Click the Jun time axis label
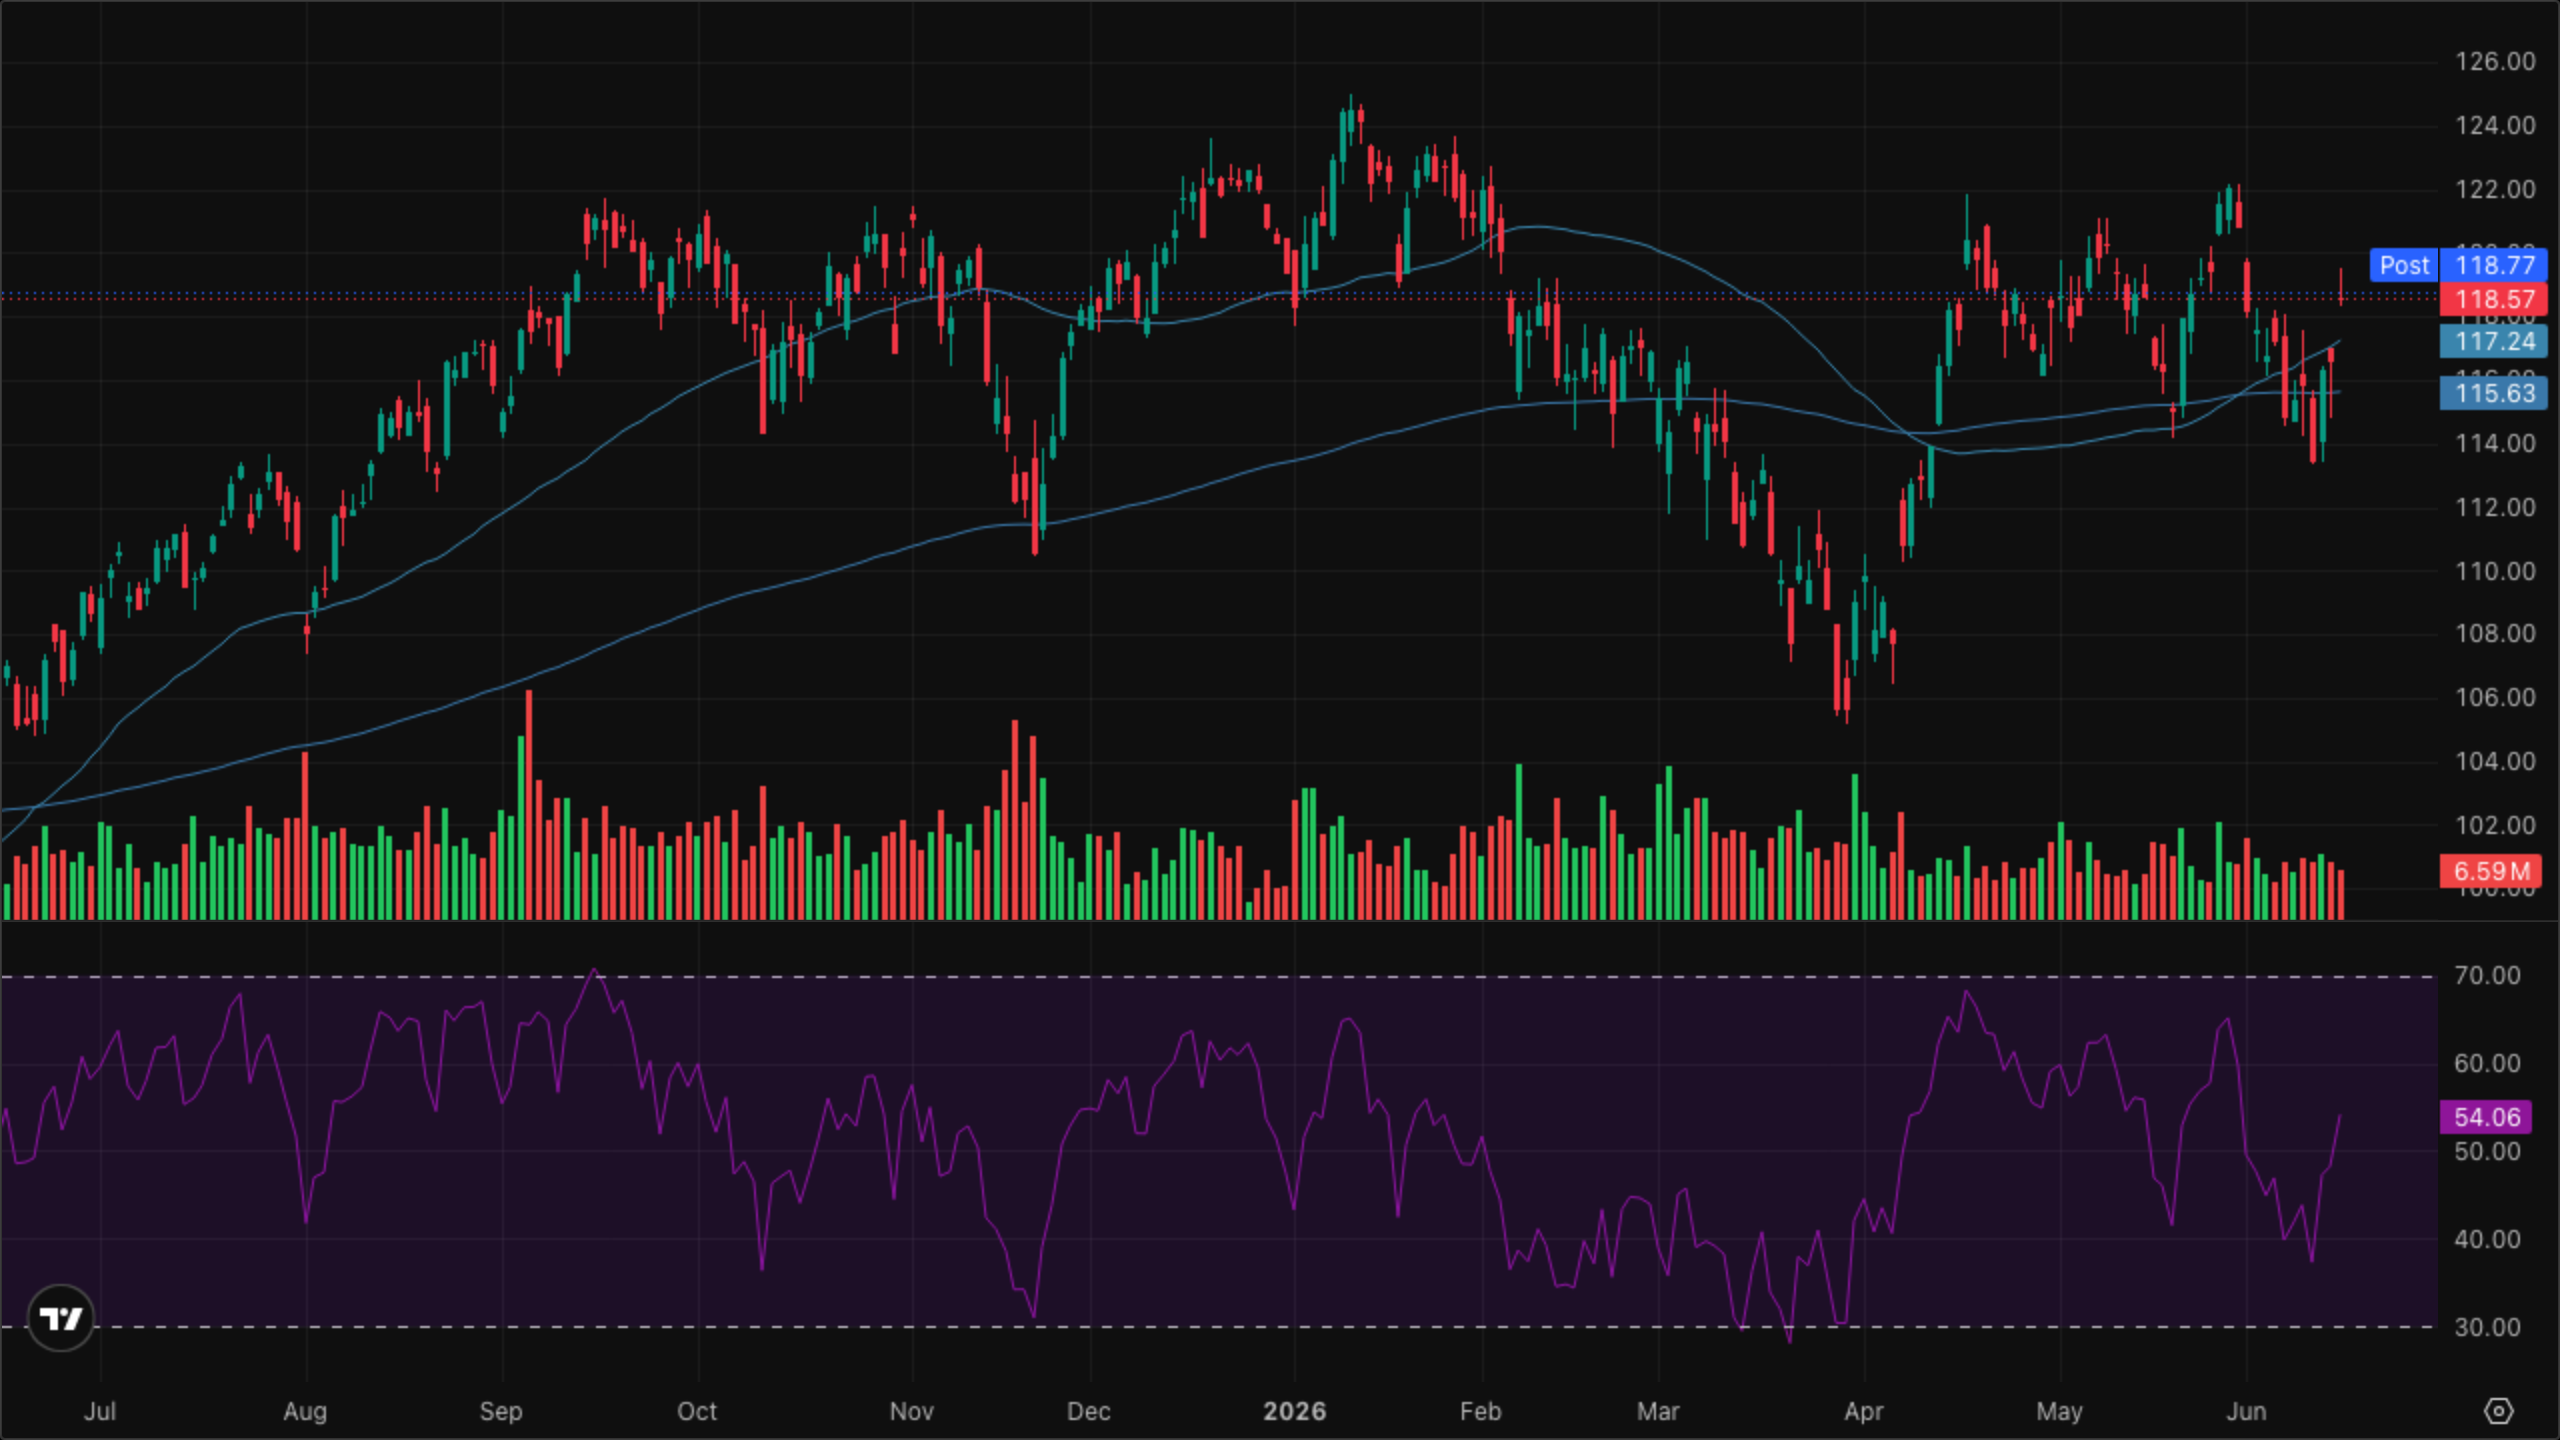 point(2246,1411)
